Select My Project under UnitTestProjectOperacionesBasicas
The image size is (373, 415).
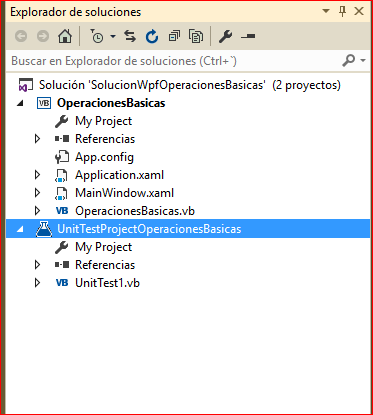click(x=104, y=247)
